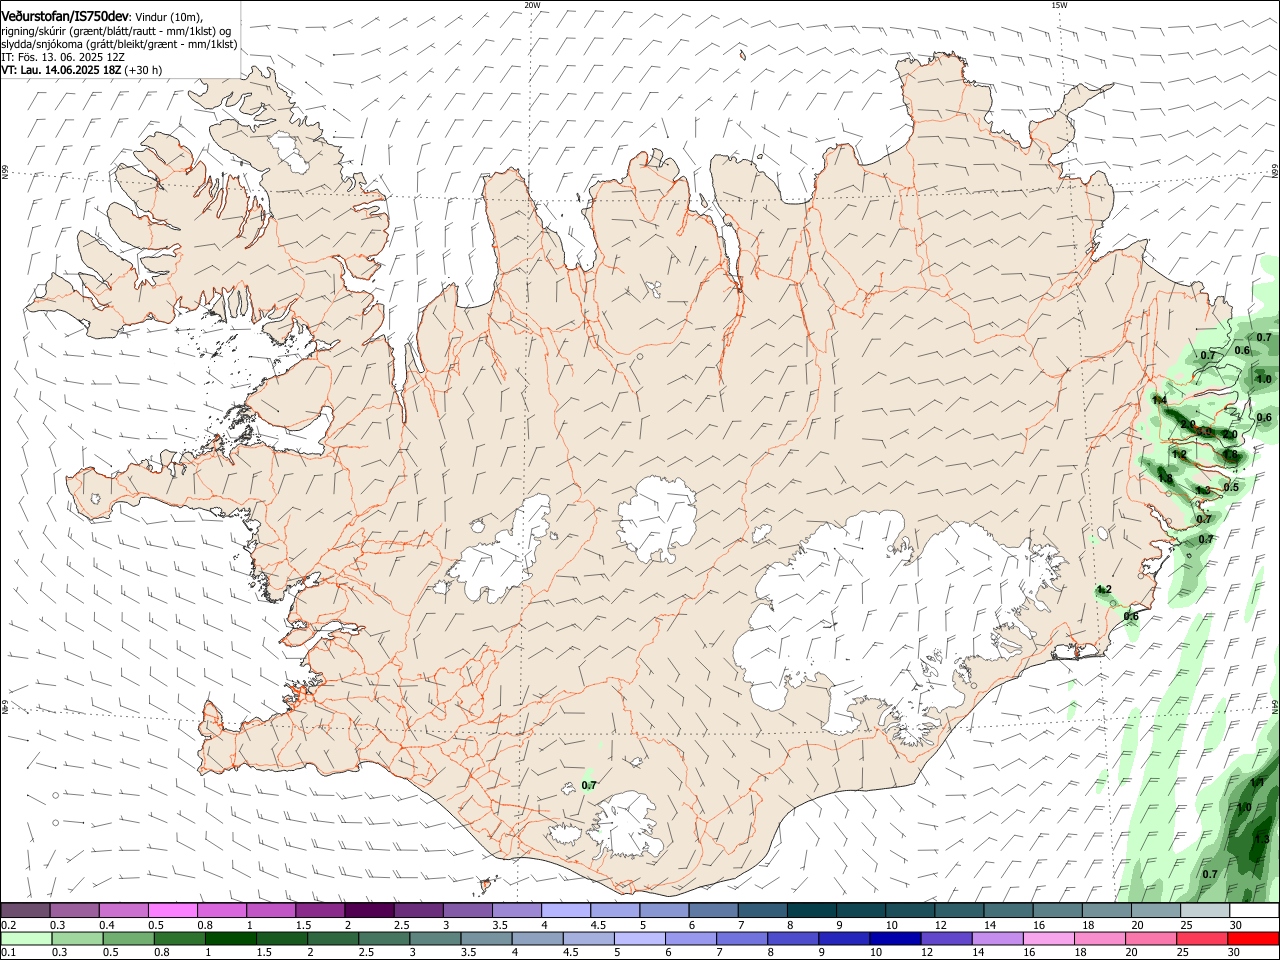
Task: Click the 'slydda/snjókoma' legend description line
Action: tap(119, 44)
